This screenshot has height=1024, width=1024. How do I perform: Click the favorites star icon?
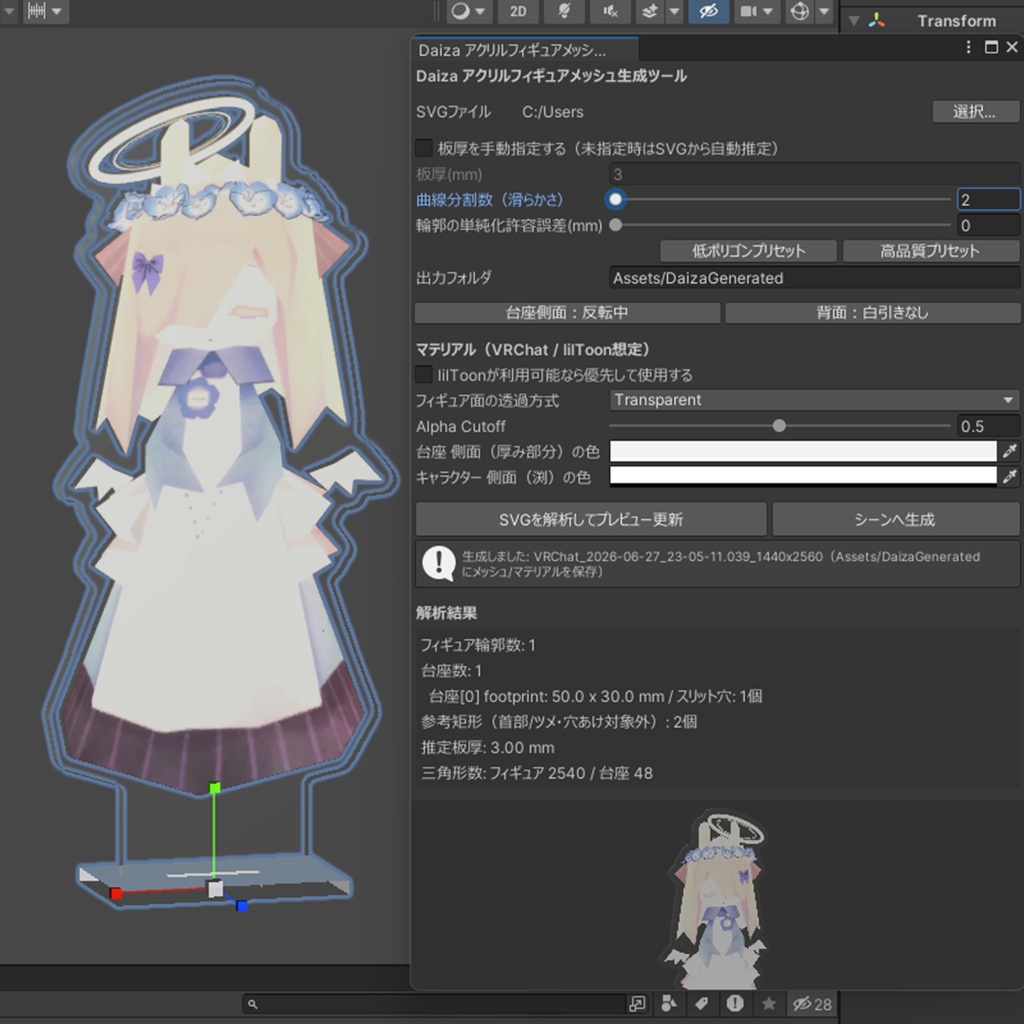[x=769, y=1003]
